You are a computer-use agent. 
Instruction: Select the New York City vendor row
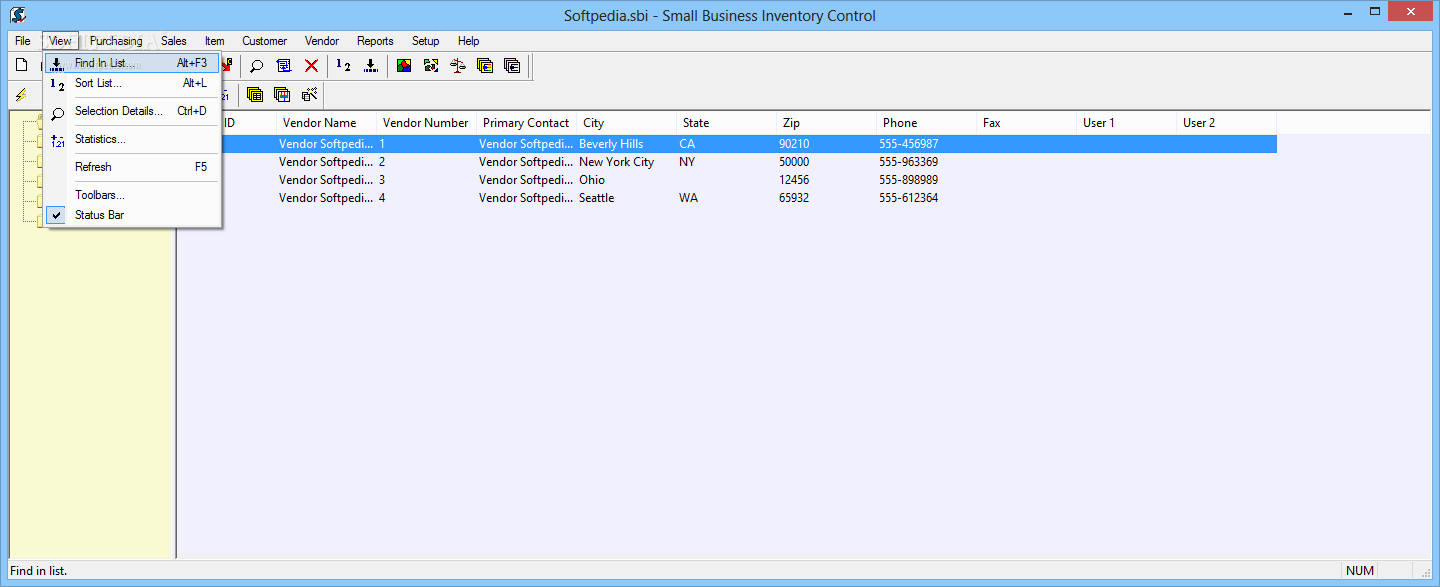(x=727, y=162)
